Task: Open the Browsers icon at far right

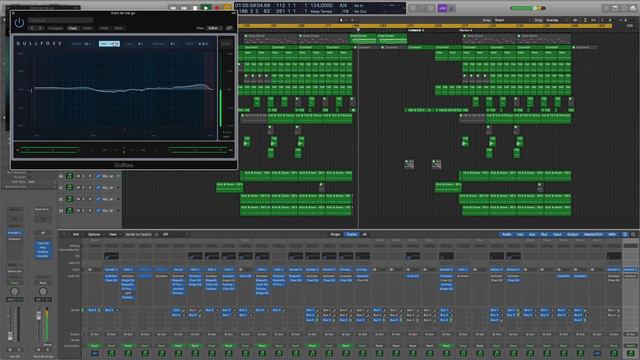Action: tap(633, 8)
